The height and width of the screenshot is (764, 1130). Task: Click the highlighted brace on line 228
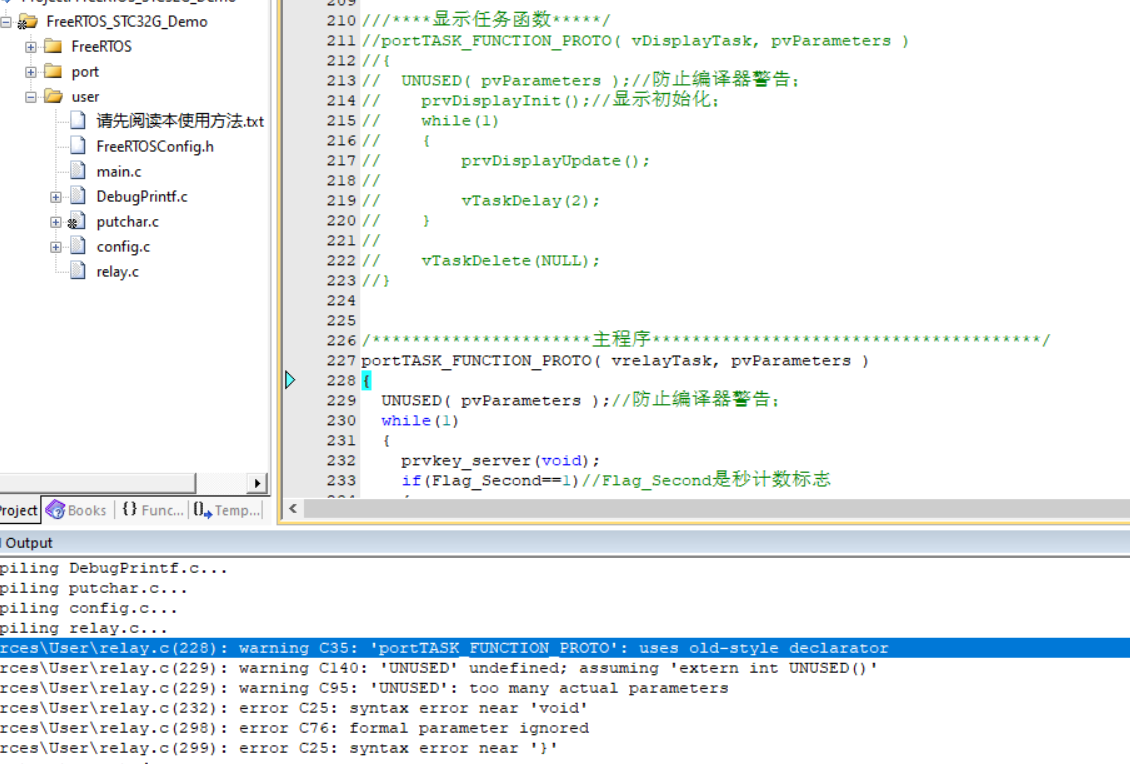tap(366, 381)
